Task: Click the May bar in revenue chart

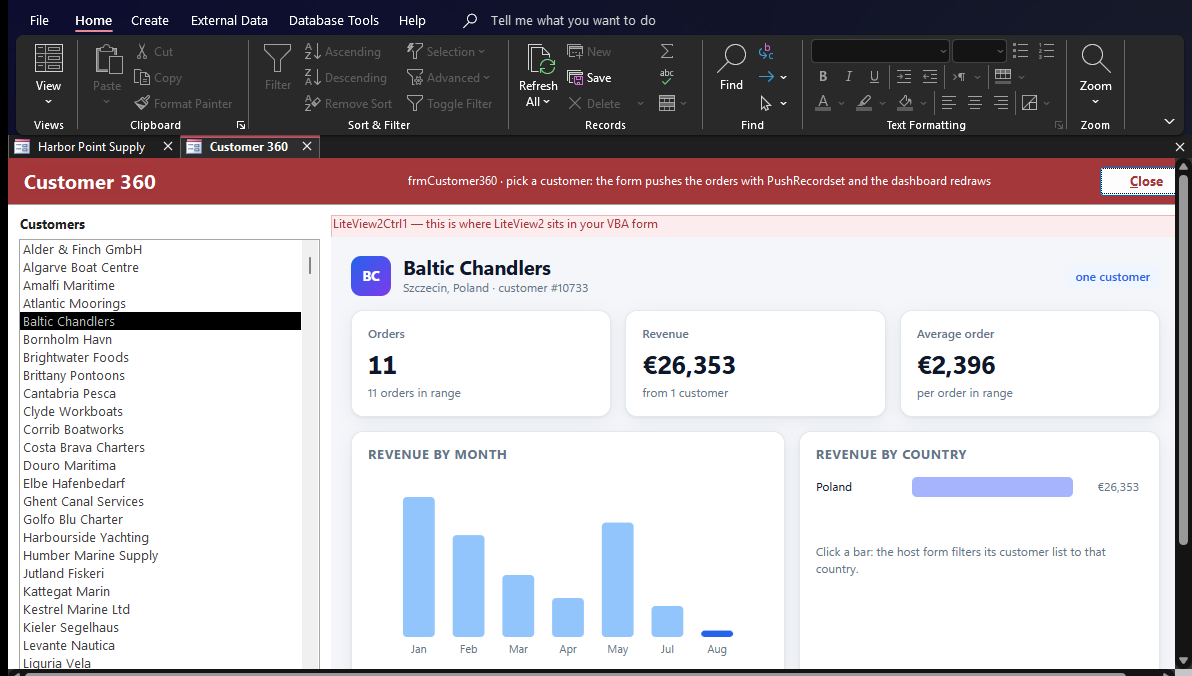Action: [x=617, y=579]
